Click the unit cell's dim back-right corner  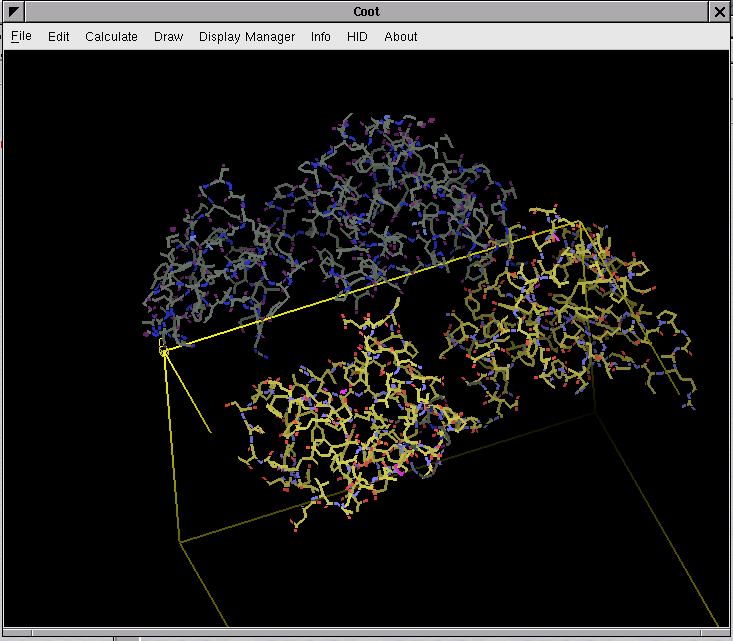(x=597, y=410)
